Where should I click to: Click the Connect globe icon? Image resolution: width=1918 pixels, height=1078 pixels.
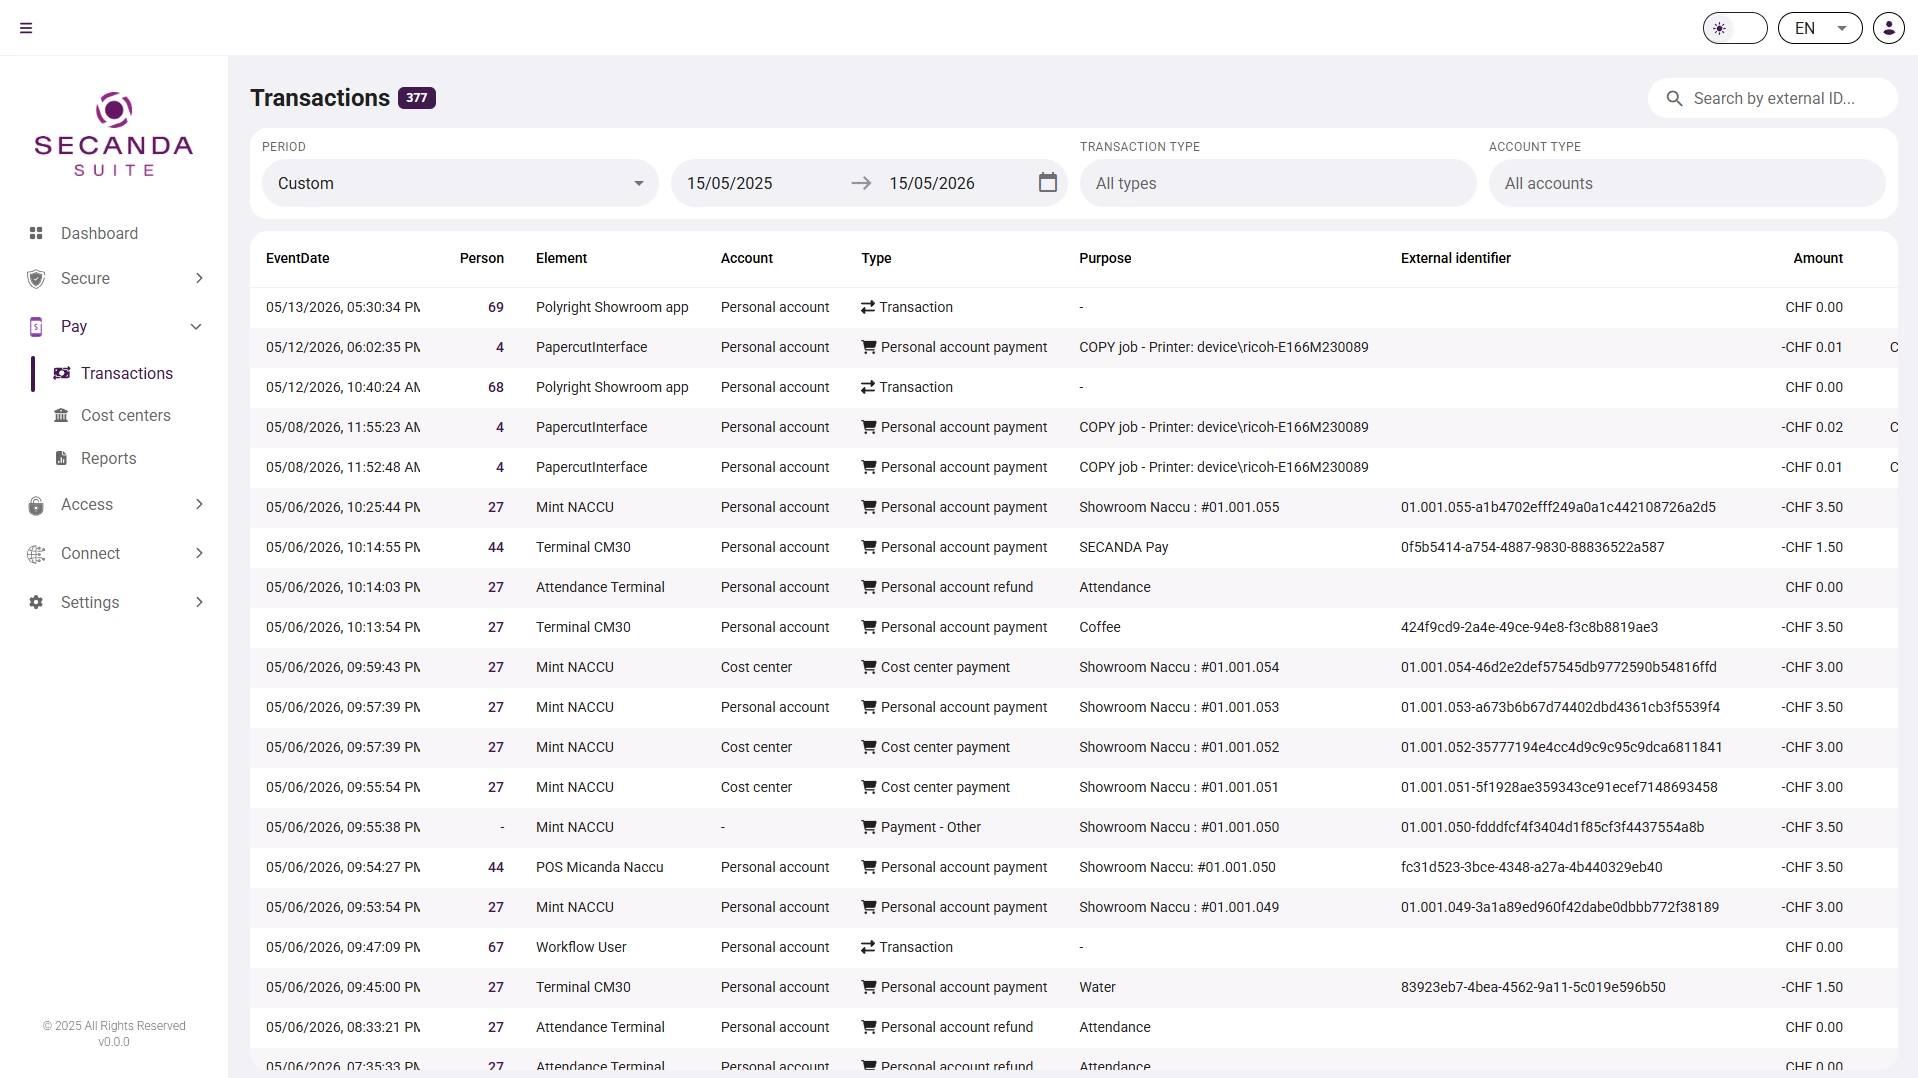[36, 554]
